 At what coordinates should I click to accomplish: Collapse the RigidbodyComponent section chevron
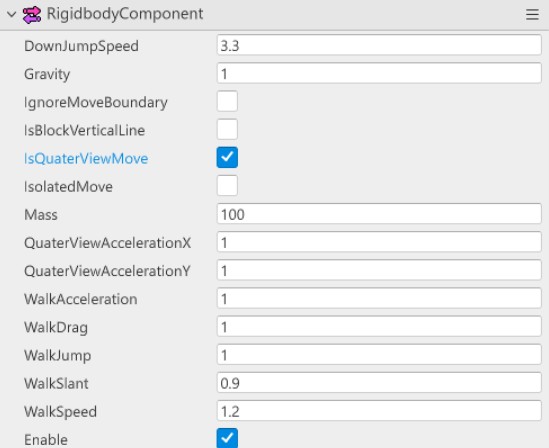12,15
